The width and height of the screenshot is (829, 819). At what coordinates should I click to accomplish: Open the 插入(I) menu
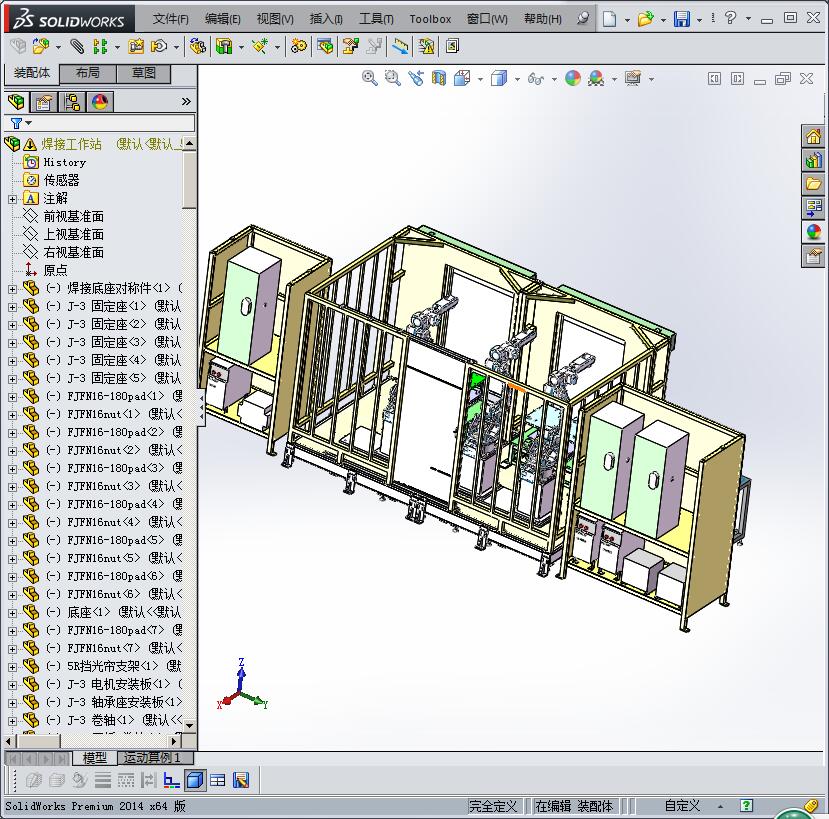point(326,19)
